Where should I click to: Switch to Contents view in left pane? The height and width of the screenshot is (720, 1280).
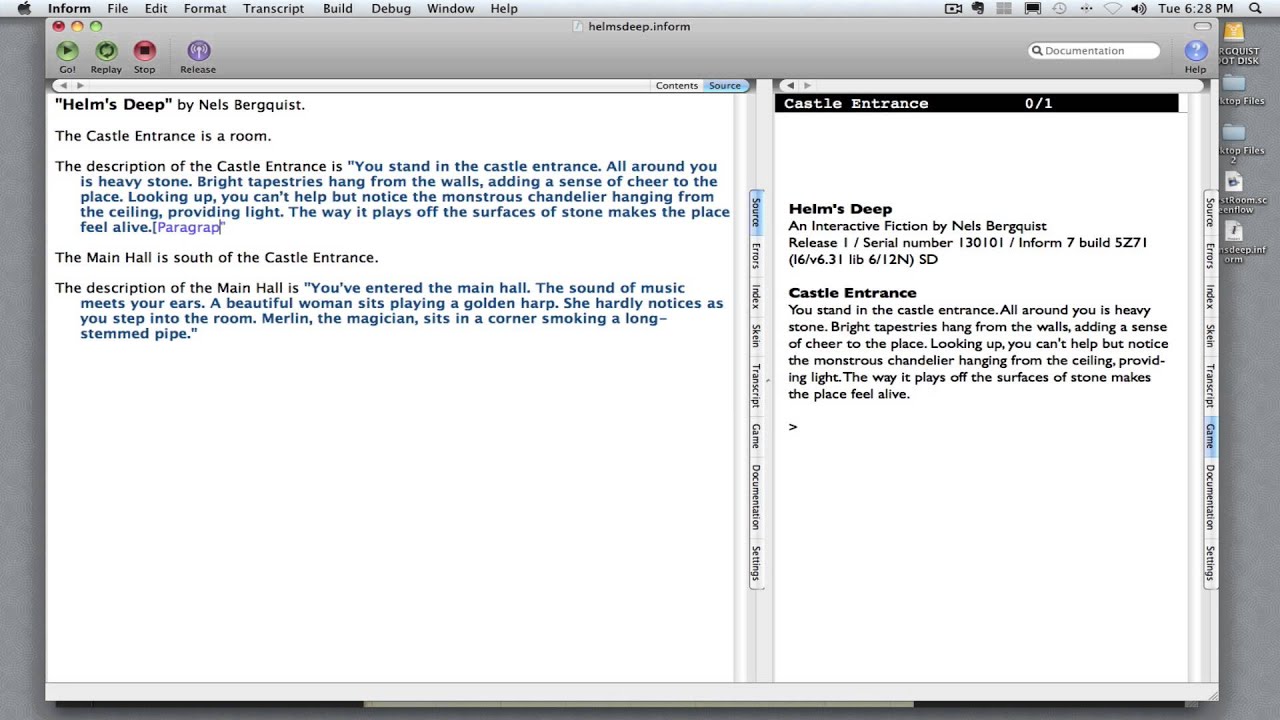coord(677,86)
